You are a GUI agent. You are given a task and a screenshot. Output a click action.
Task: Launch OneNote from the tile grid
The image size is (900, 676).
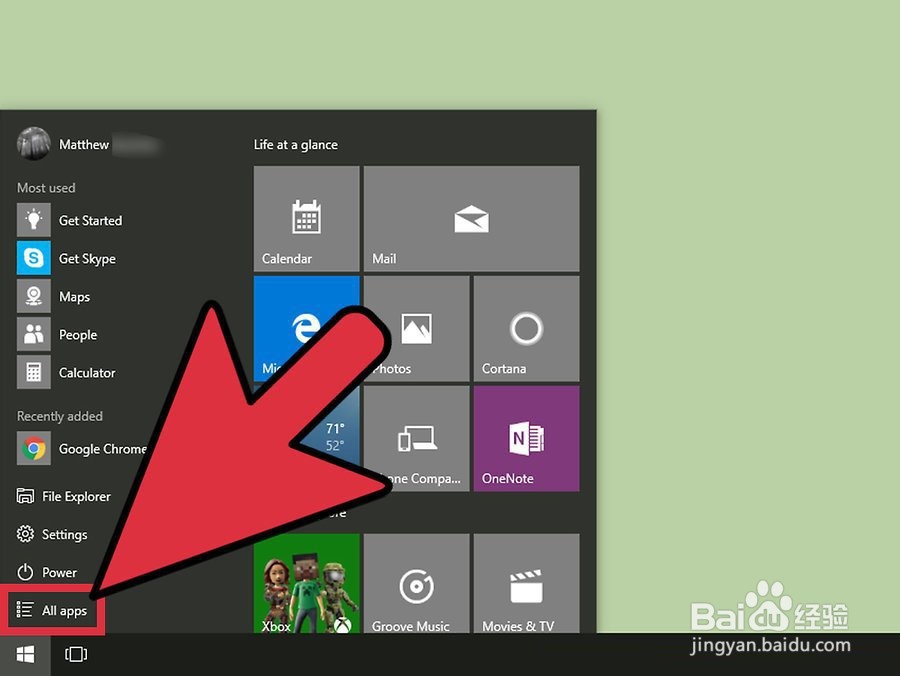[x=527, y=438]
